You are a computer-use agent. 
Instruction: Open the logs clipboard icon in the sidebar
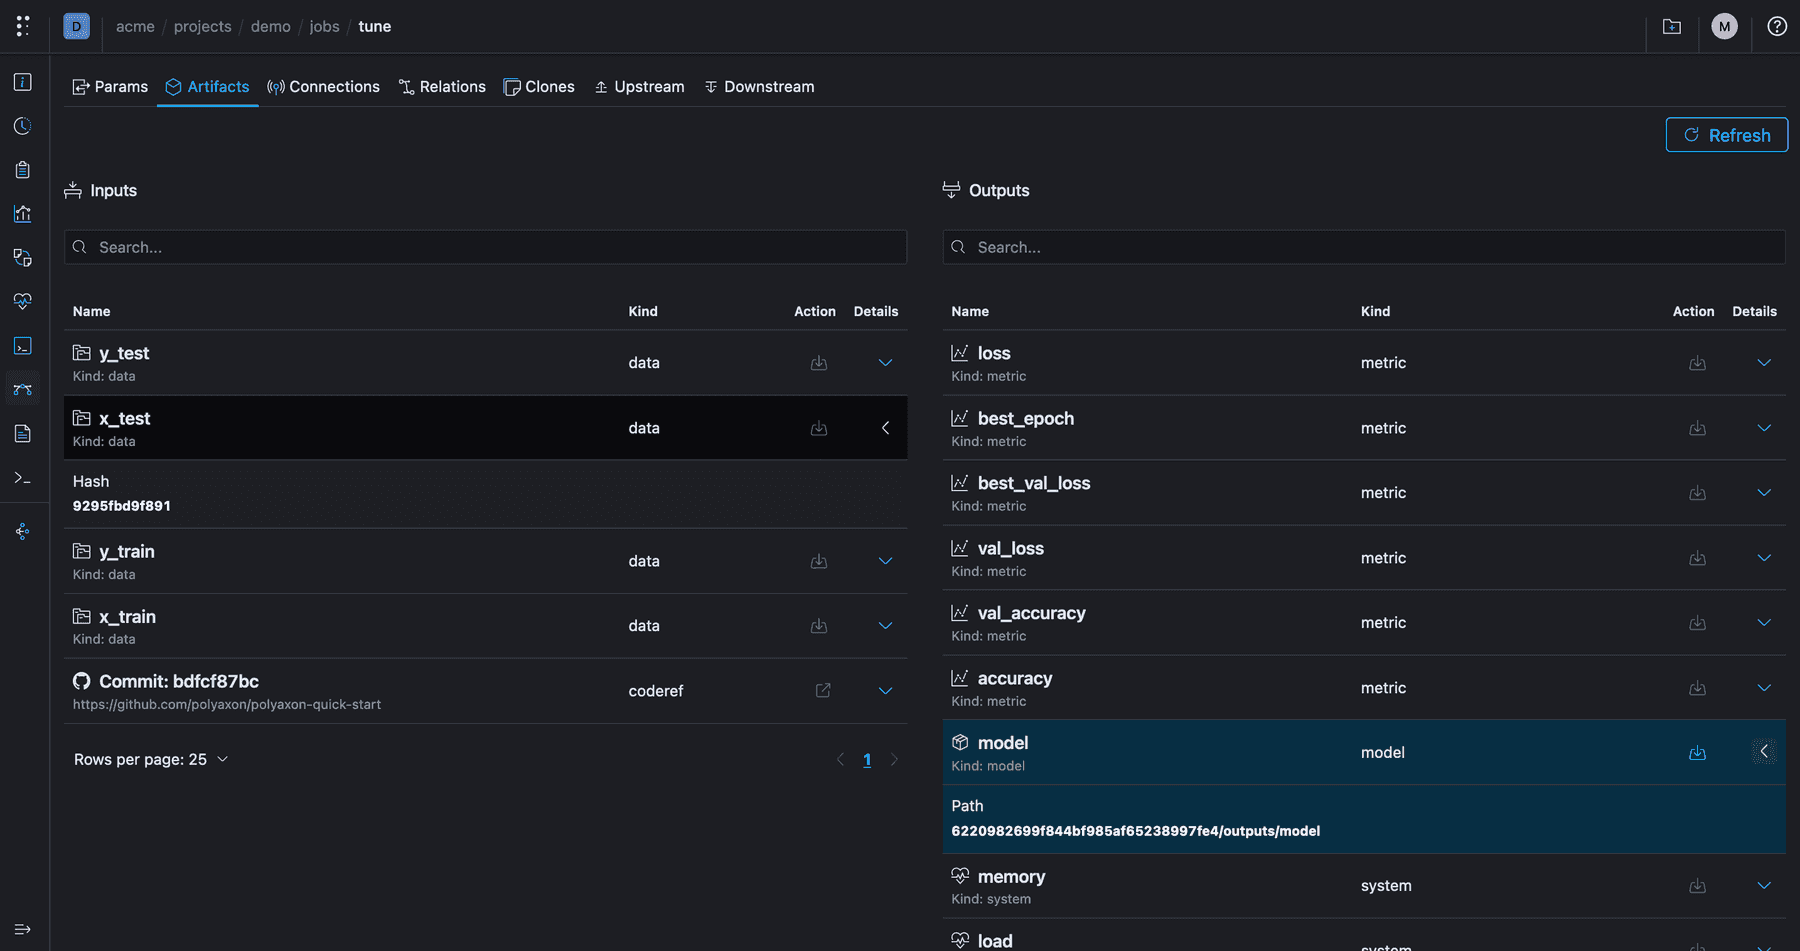click(22, 169)
